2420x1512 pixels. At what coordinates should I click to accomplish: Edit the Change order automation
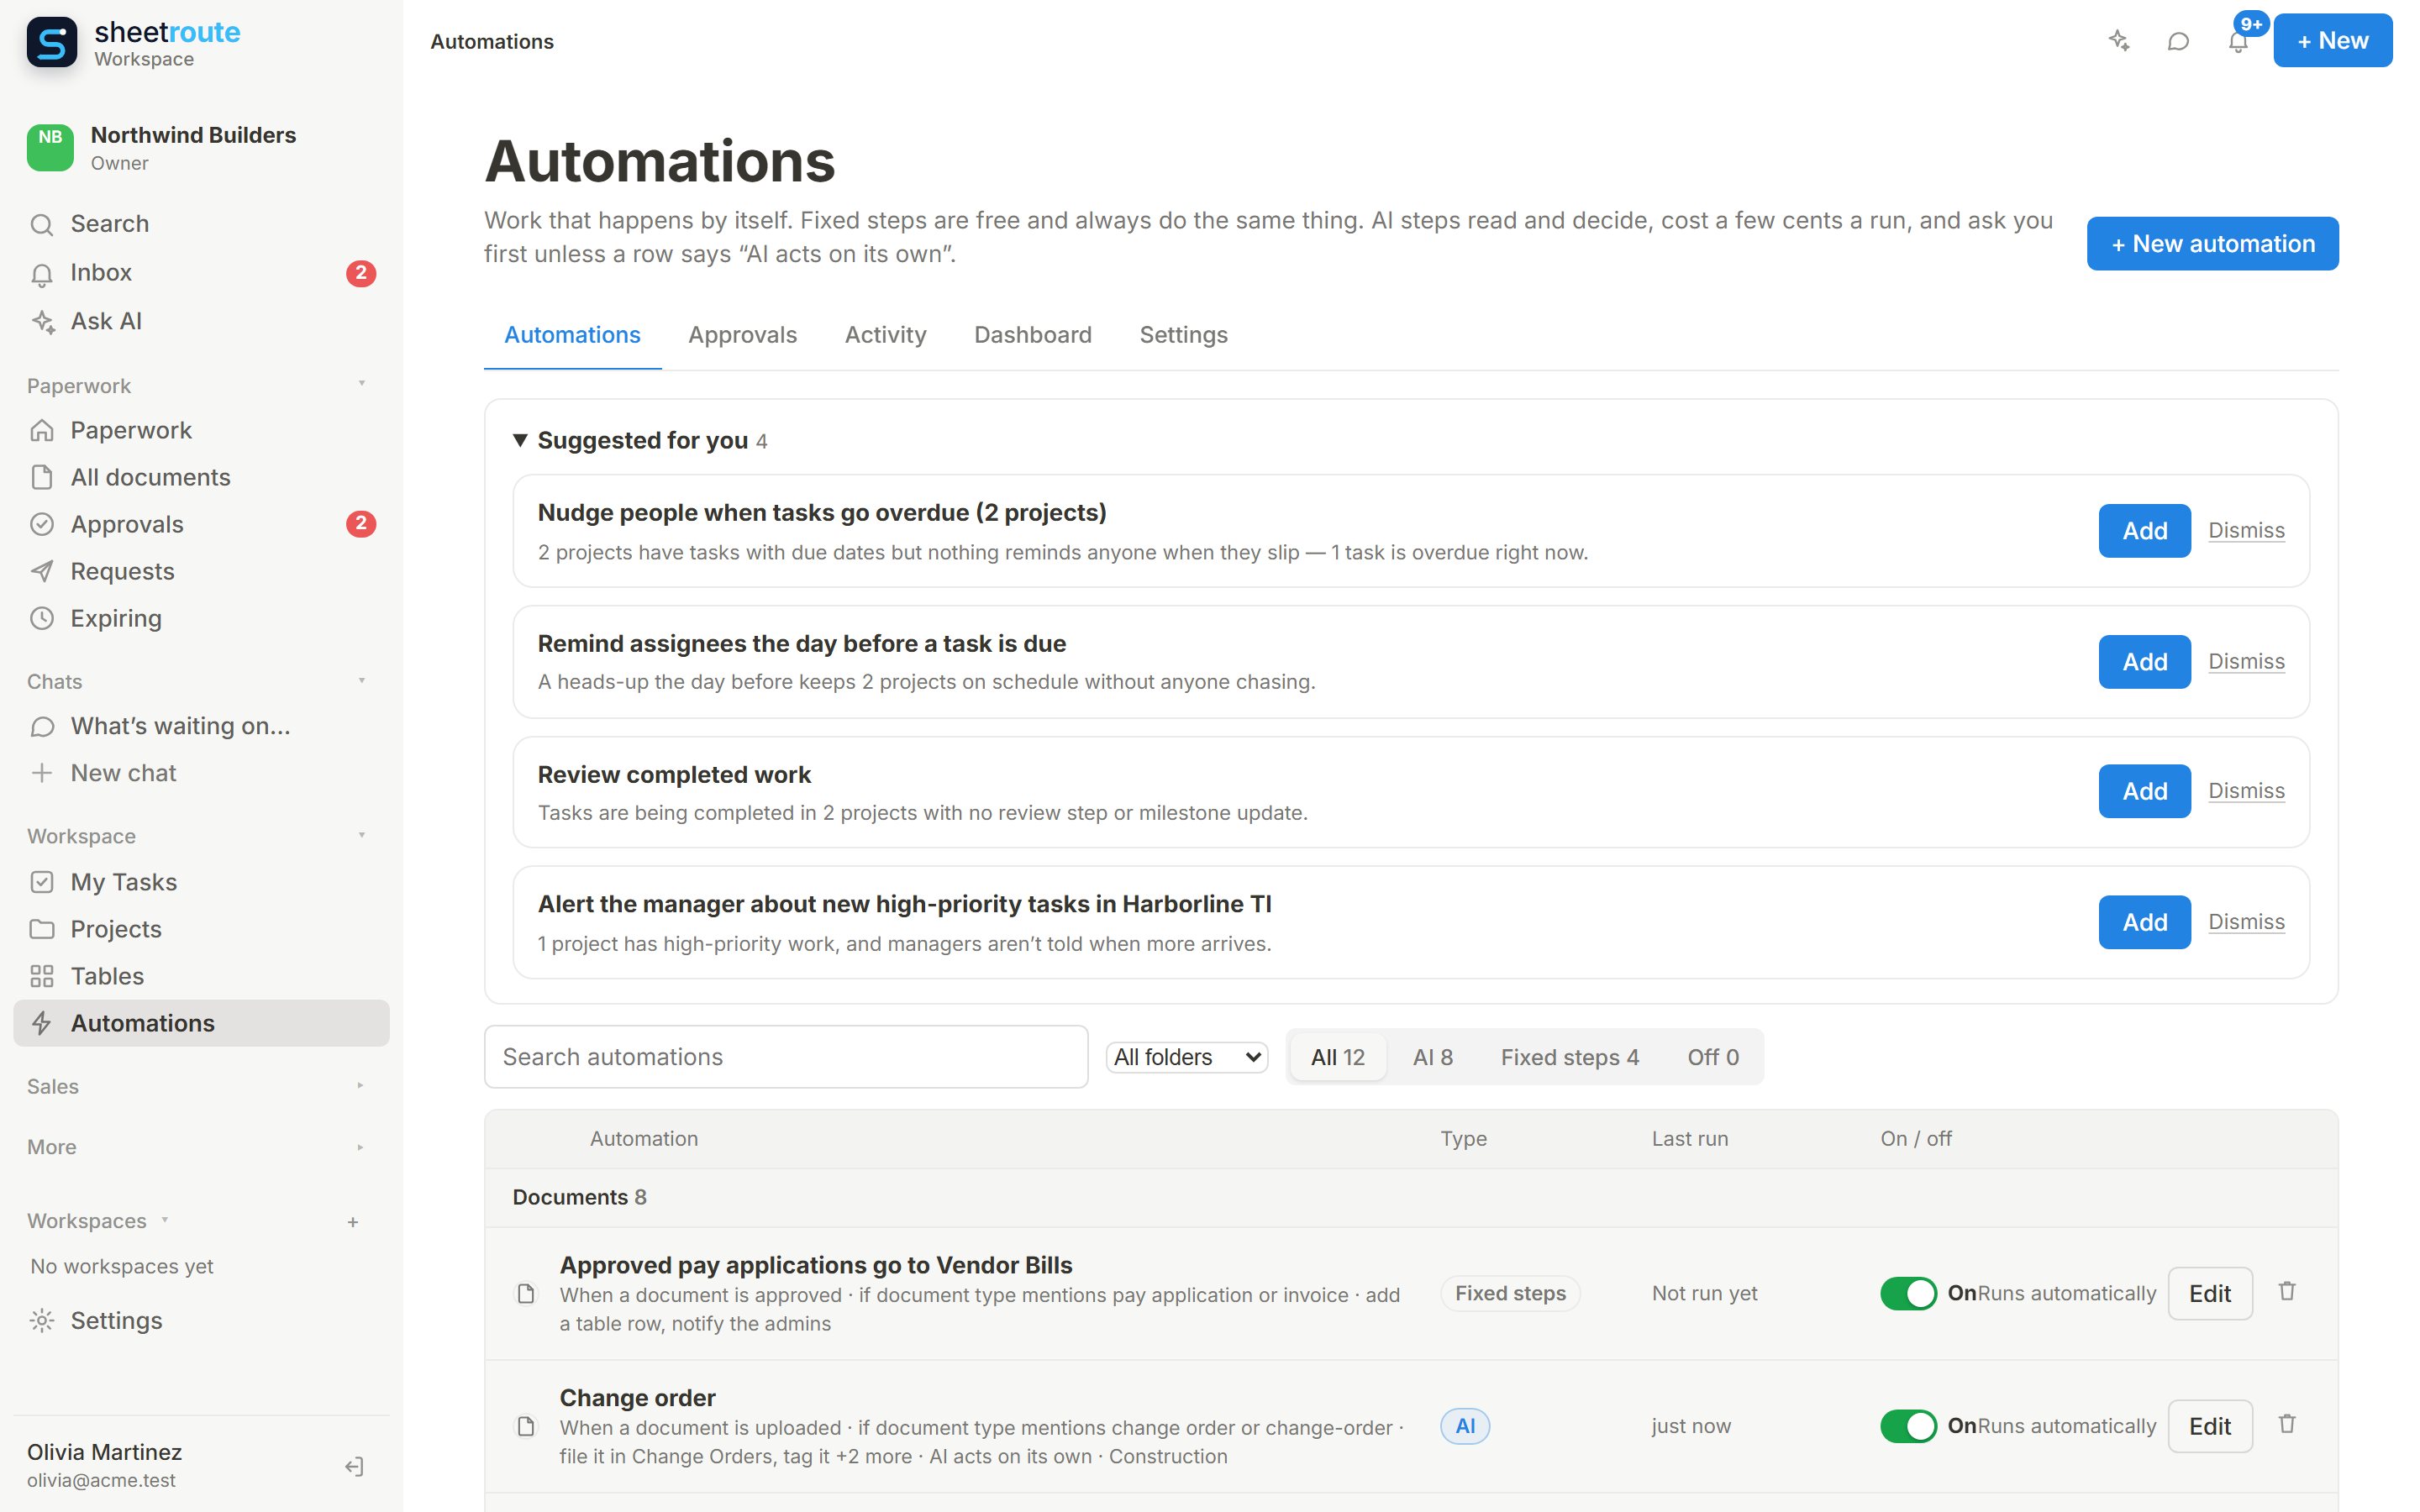tap(2210, 1426)
